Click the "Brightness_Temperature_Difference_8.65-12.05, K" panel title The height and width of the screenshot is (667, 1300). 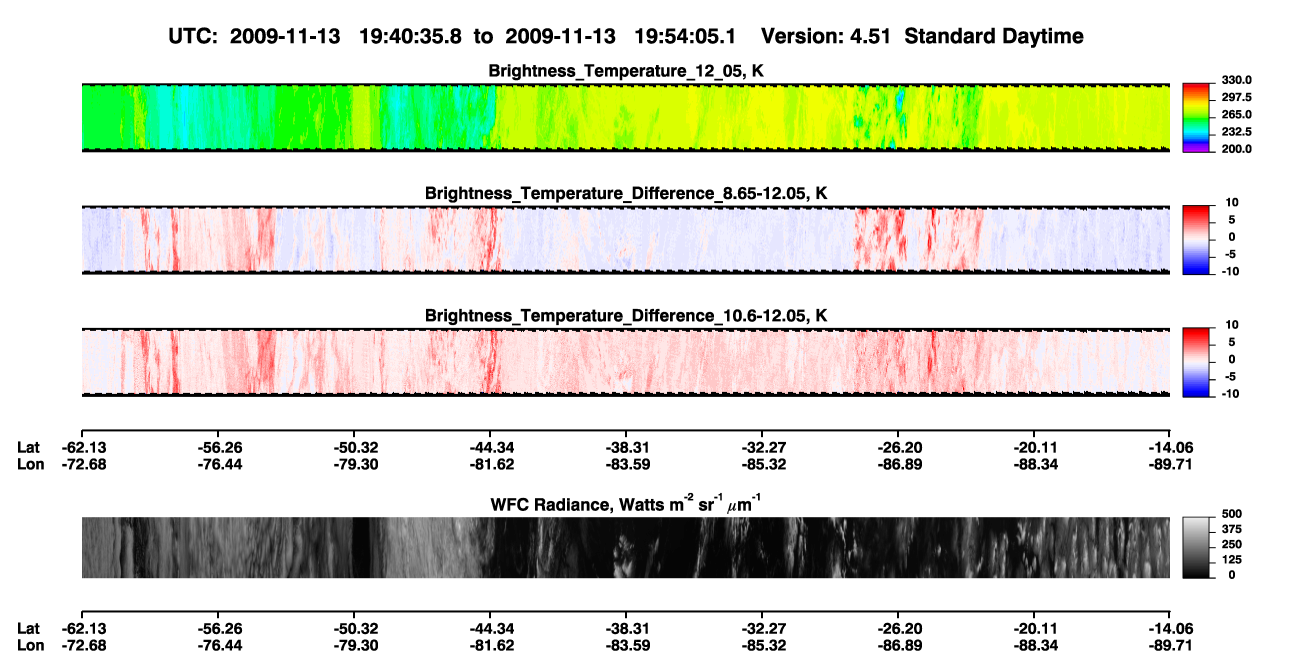point(626,193)
